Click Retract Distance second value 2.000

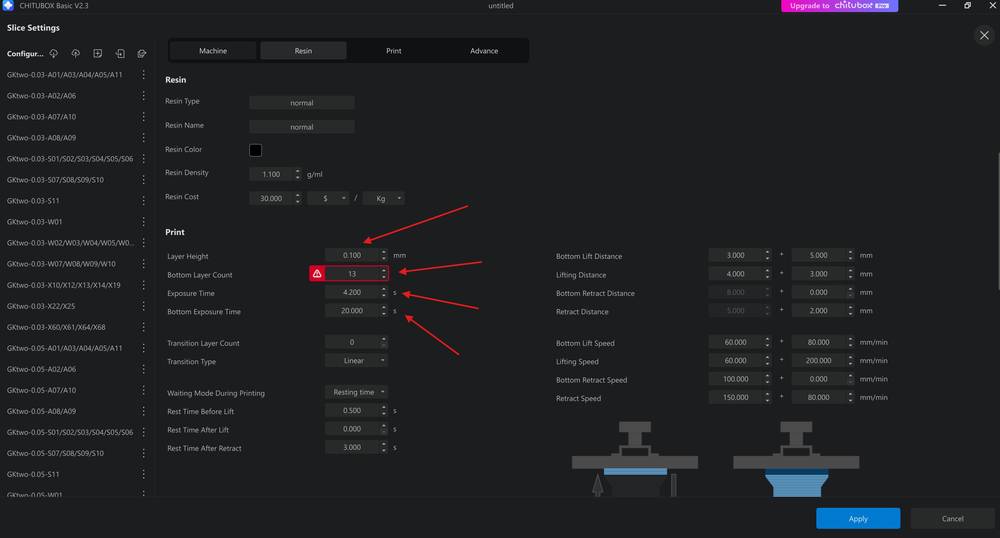[x=819, y=310]
